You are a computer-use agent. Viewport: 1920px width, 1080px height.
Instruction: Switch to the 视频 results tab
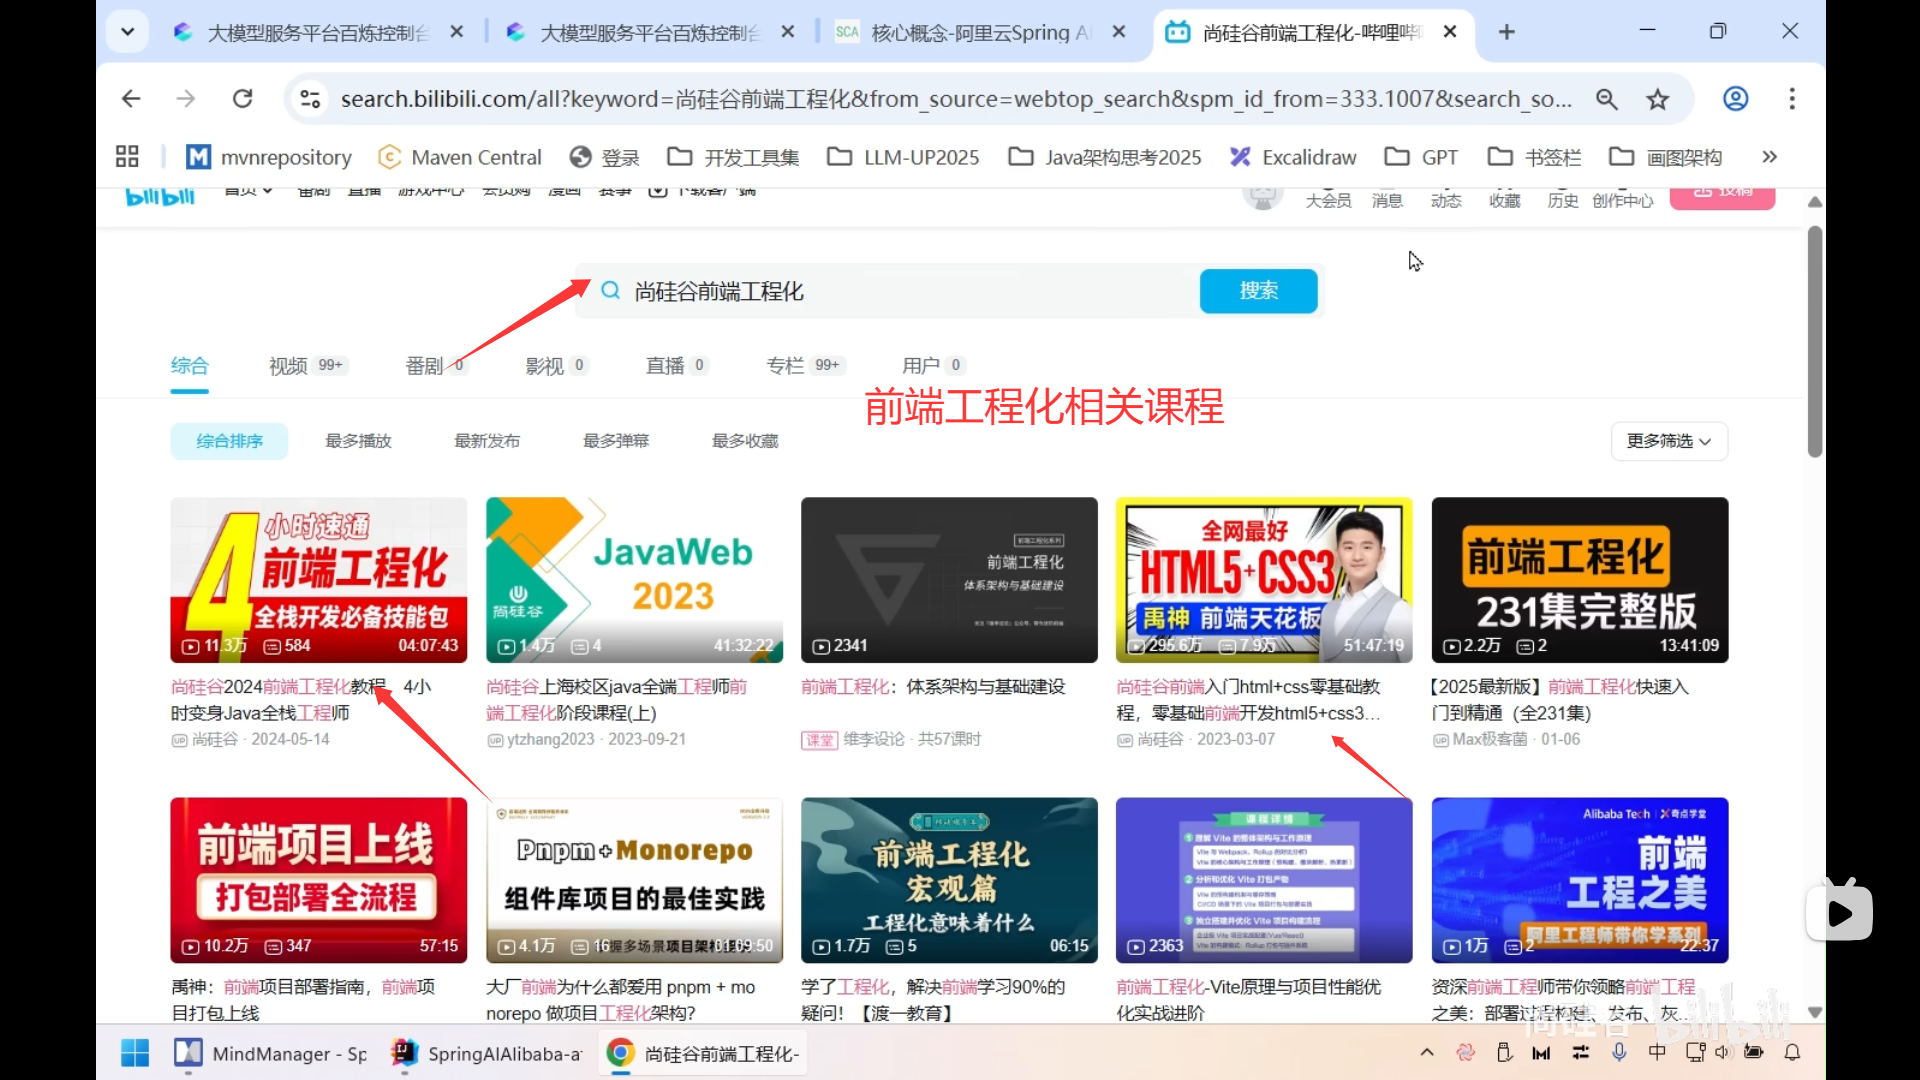tap(289, 365)
